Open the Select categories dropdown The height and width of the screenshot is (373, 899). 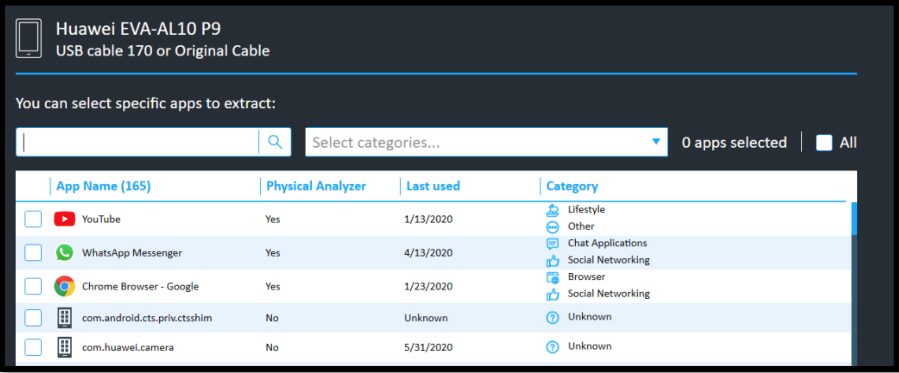click(486, 142)
